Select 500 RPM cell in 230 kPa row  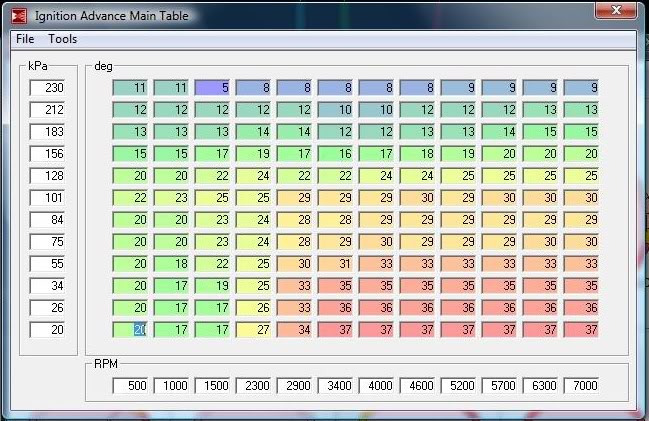[130, 88]
